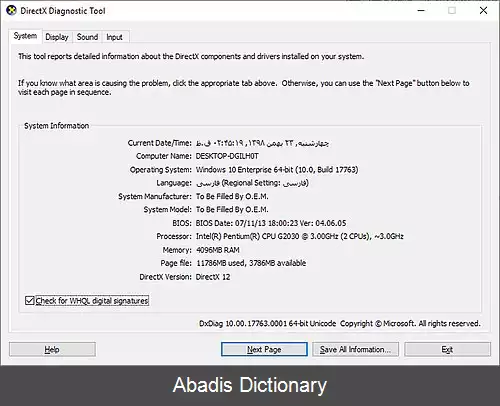500x406 pixels.
Task: Click the DirectX Version label
Action: click(x=166, y=277)
